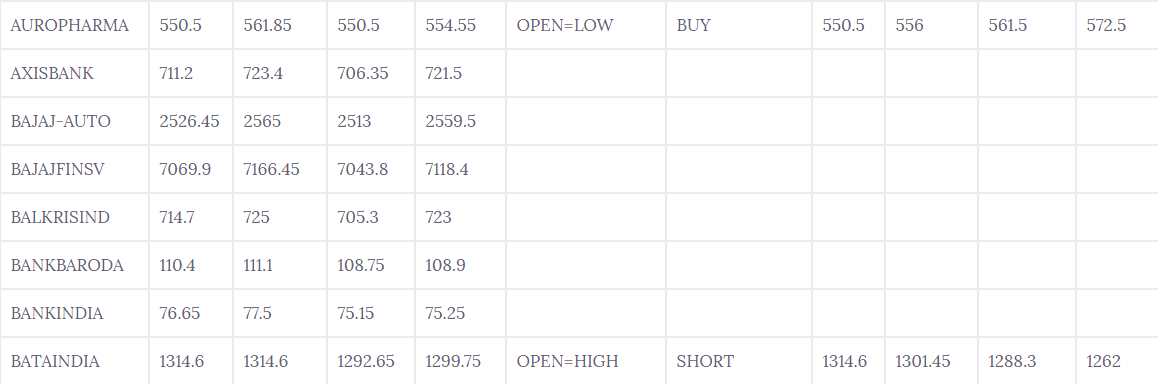Image resolution: width=1158 pixels, height=384 pixels.
Task: Click the 1301.45 target cell for BATAINDIA
Action: point(931,361)
